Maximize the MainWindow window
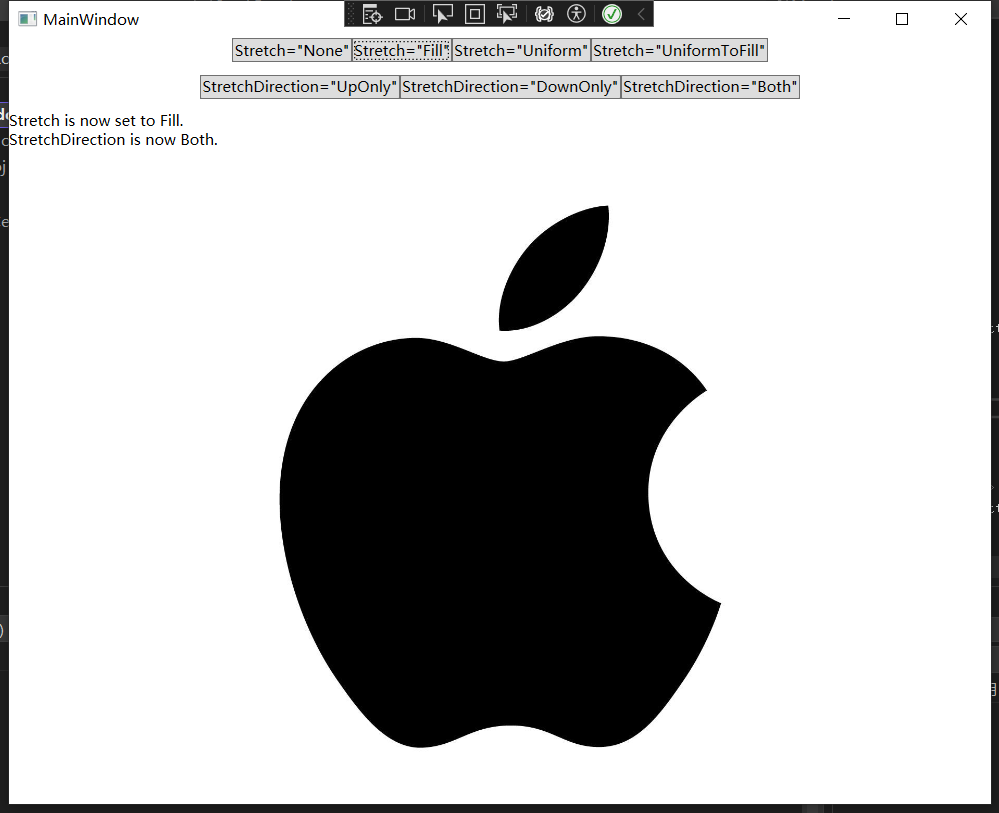This screenshot has height=813, width=999. click(x=902, y=19)
